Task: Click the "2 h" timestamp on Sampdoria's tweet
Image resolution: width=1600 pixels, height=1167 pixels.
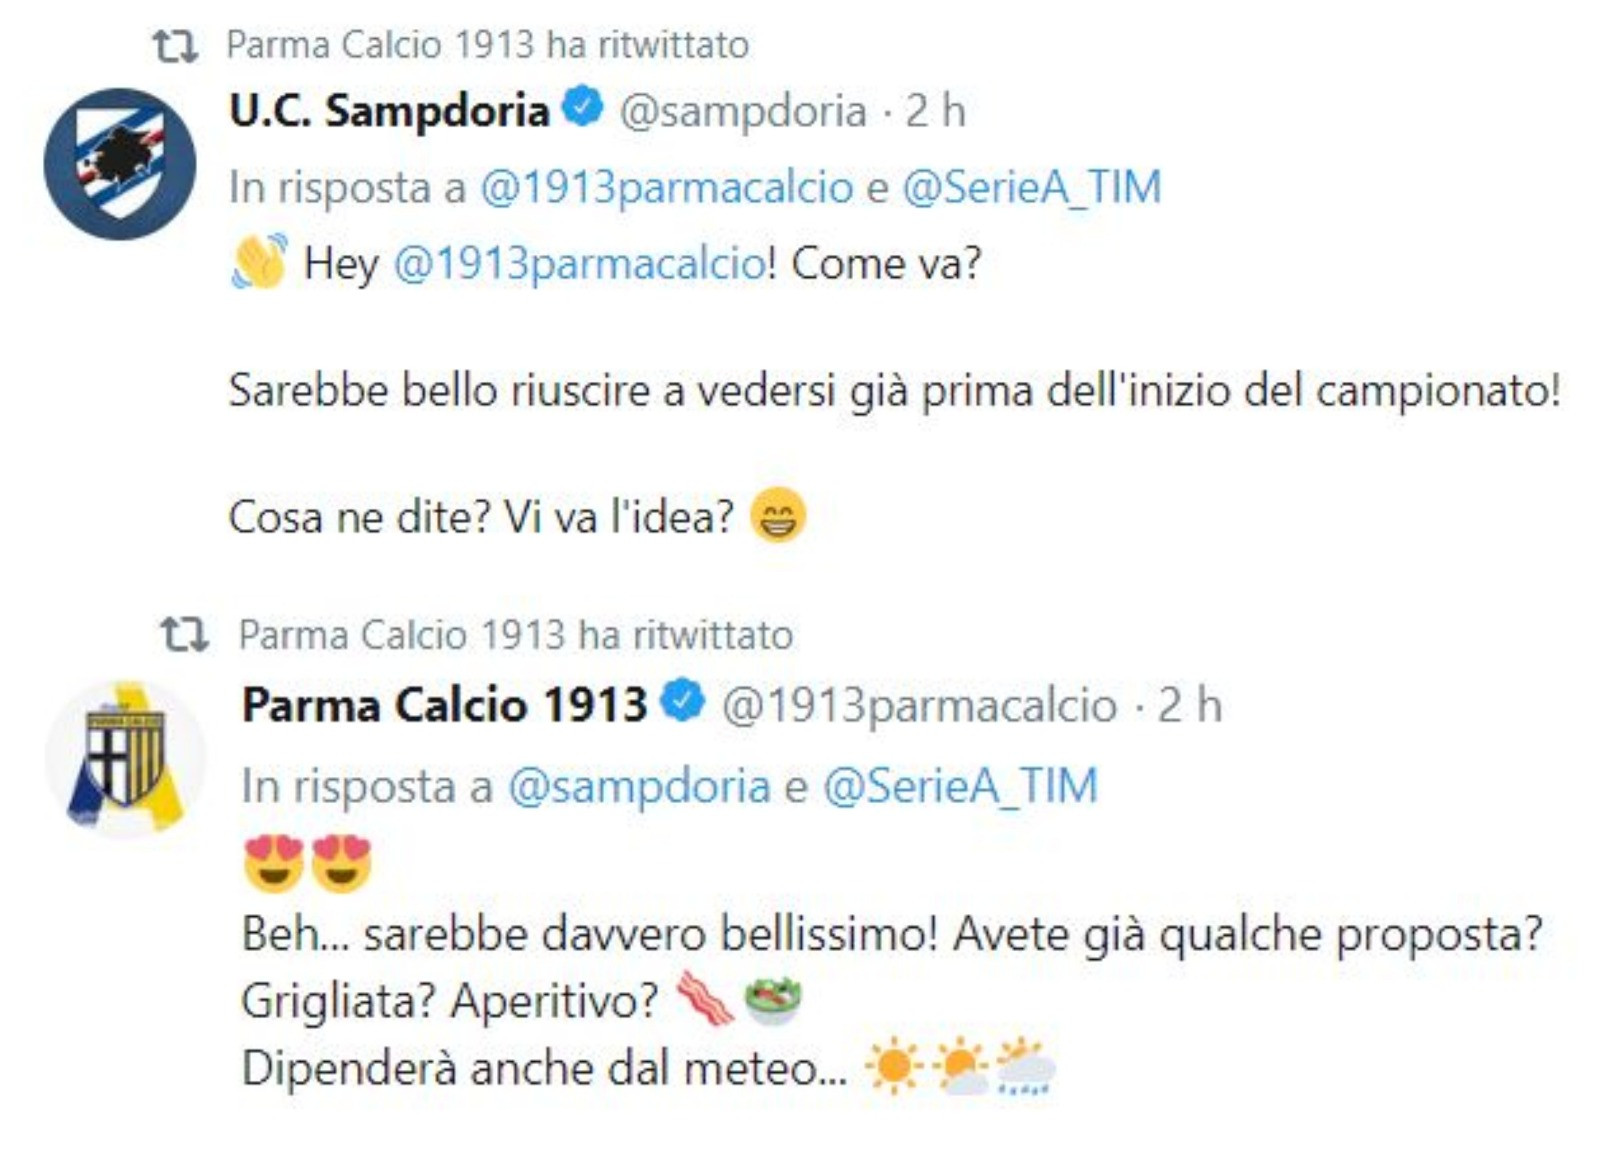Action: coord(935,111)
